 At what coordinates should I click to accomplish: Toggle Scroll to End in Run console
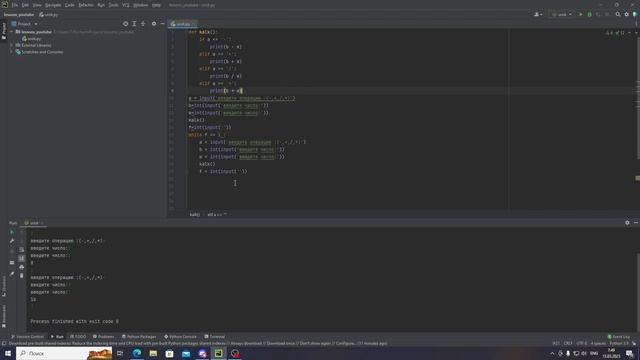click(x=22, y=258)
